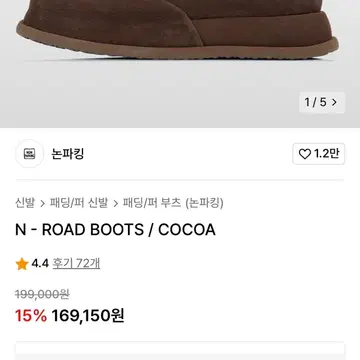Click the N - ROAD BOOTS / COCOA title
The width and height of the screenshot is (360, 360).
pyautogui.click(x=115, y=230)
